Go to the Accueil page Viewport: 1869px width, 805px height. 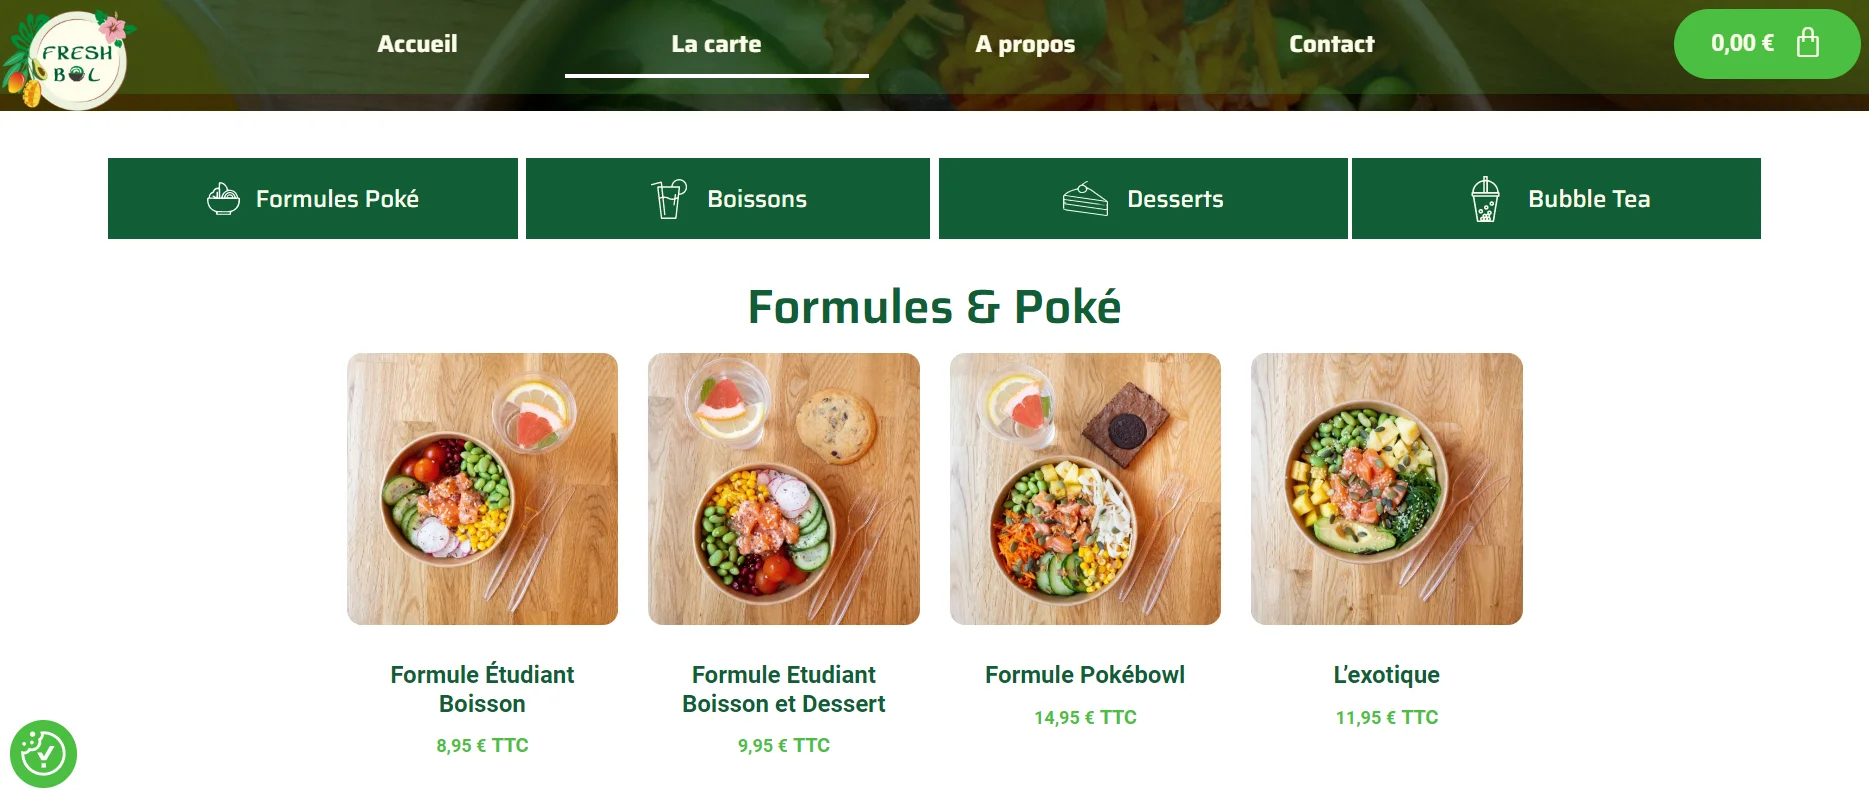tap(417, 44)
